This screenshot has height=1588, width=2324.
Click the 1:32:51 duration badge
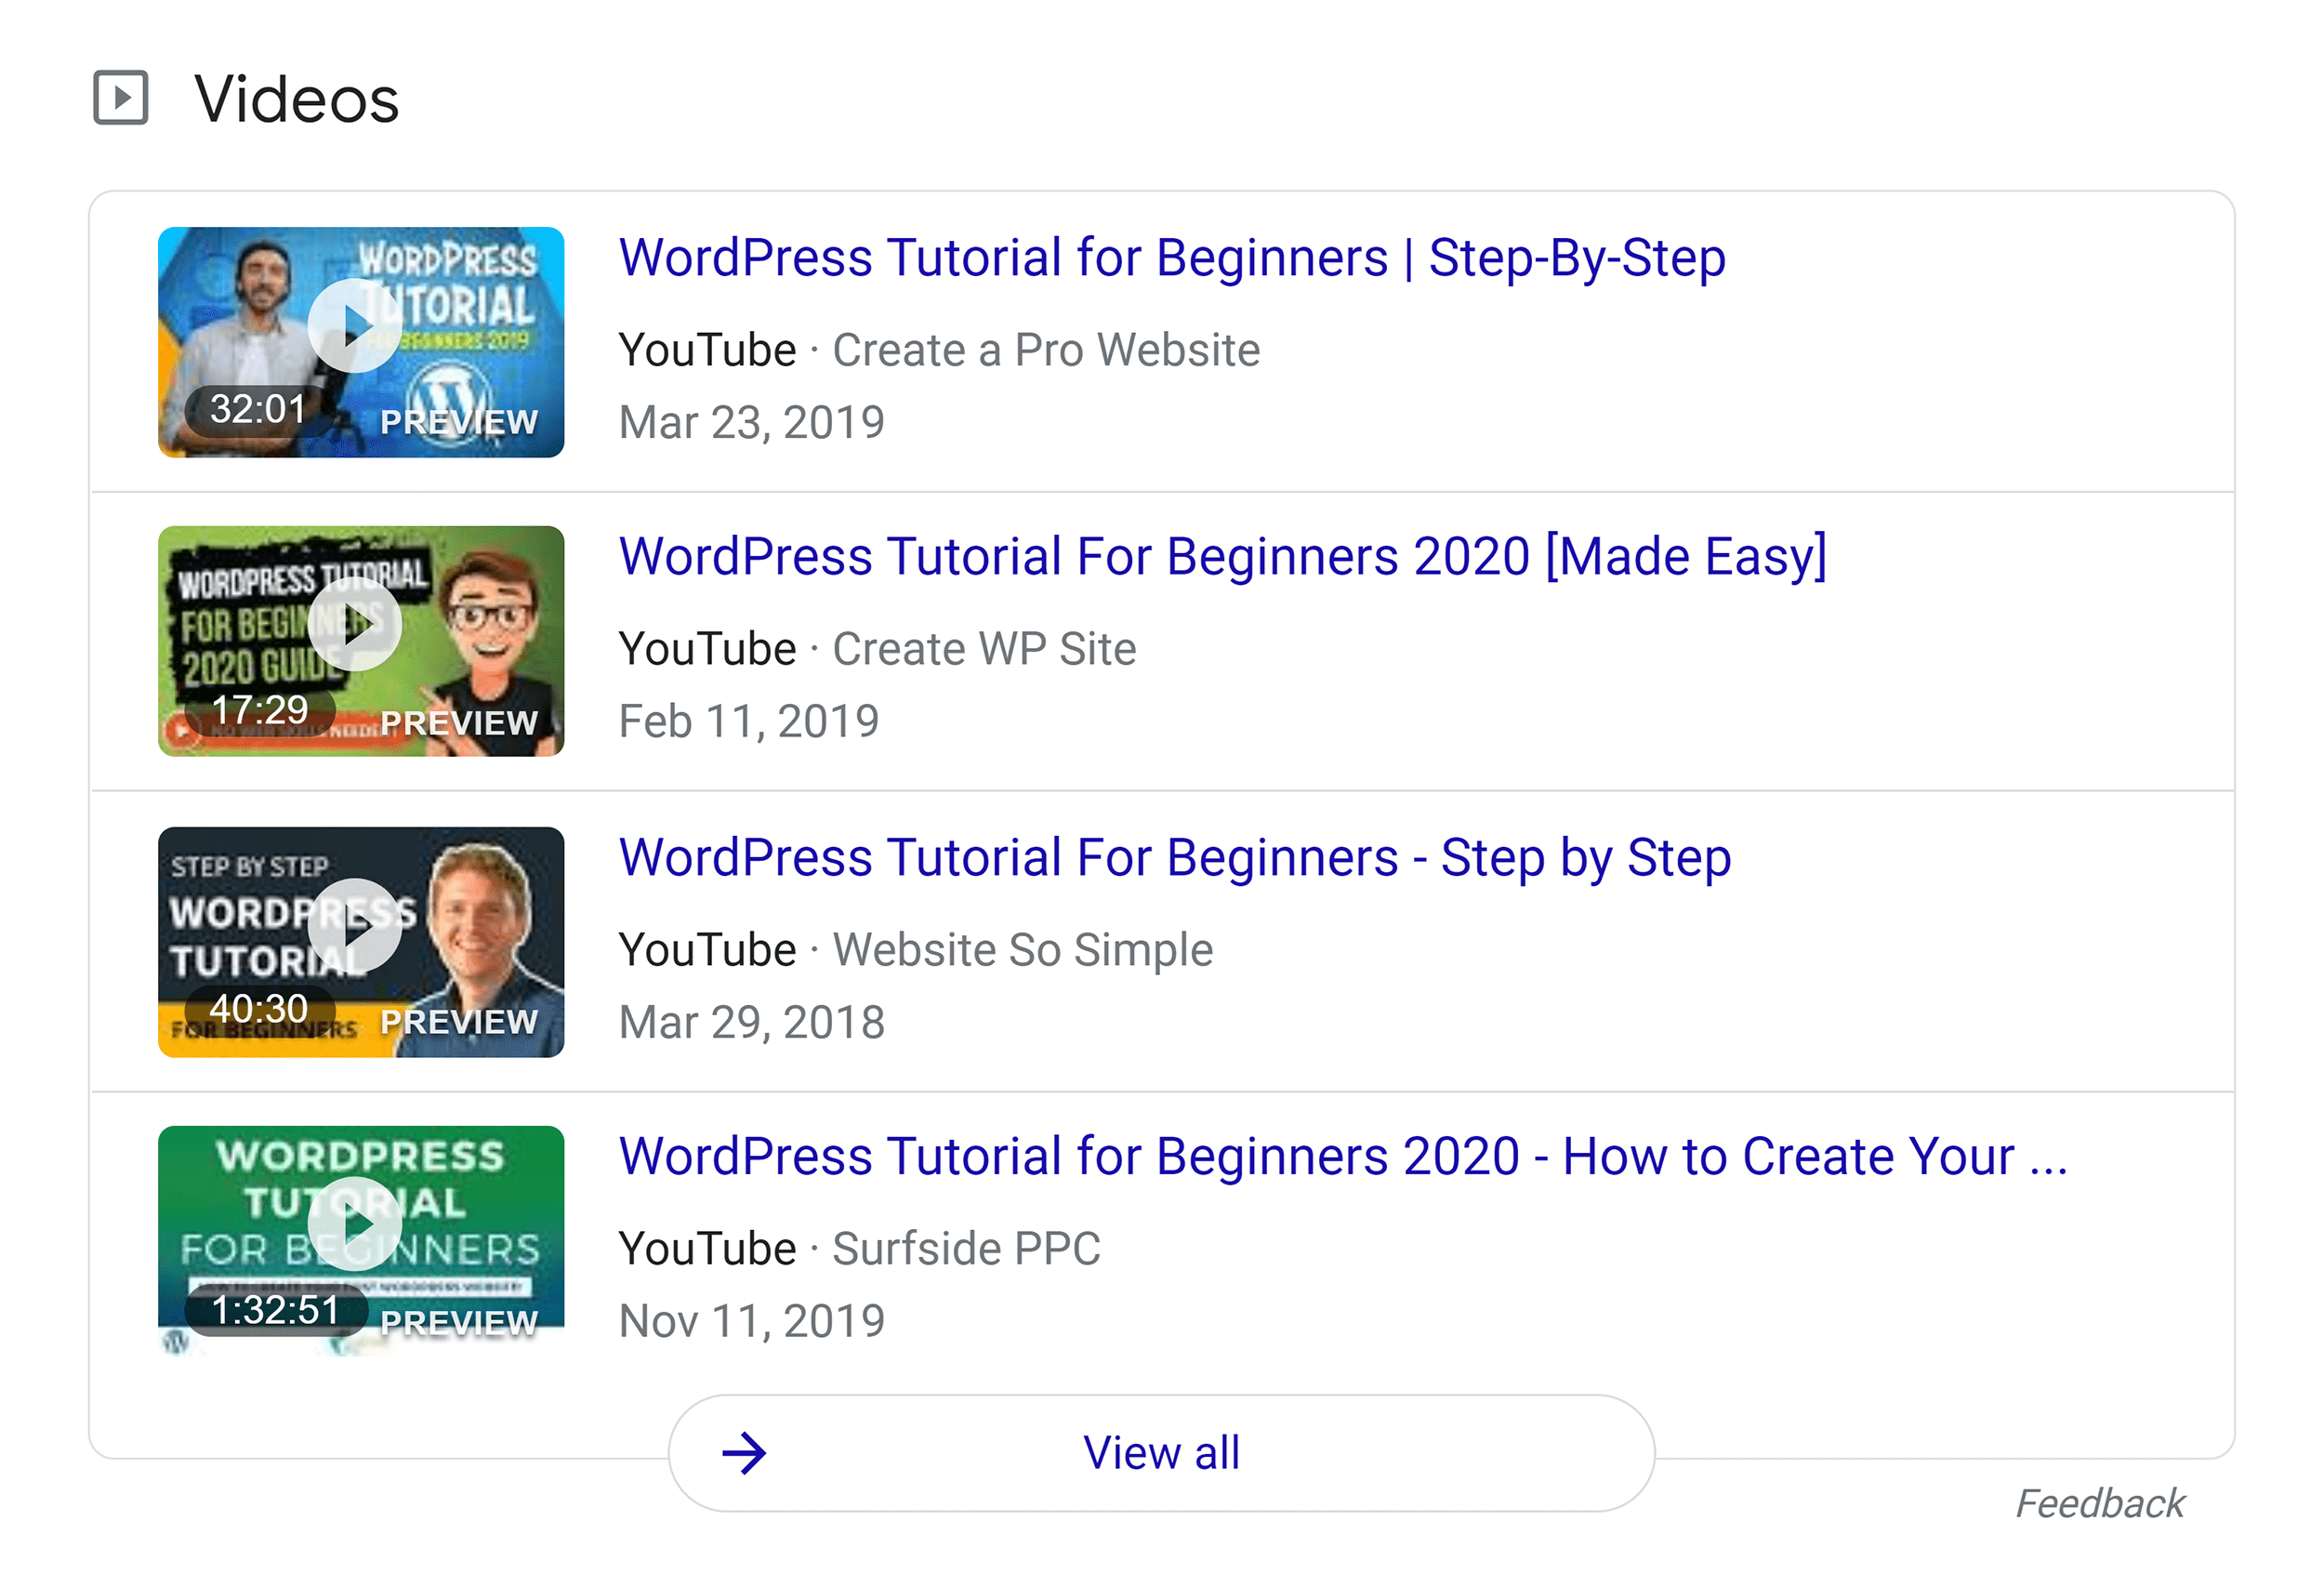point(275,1310)
